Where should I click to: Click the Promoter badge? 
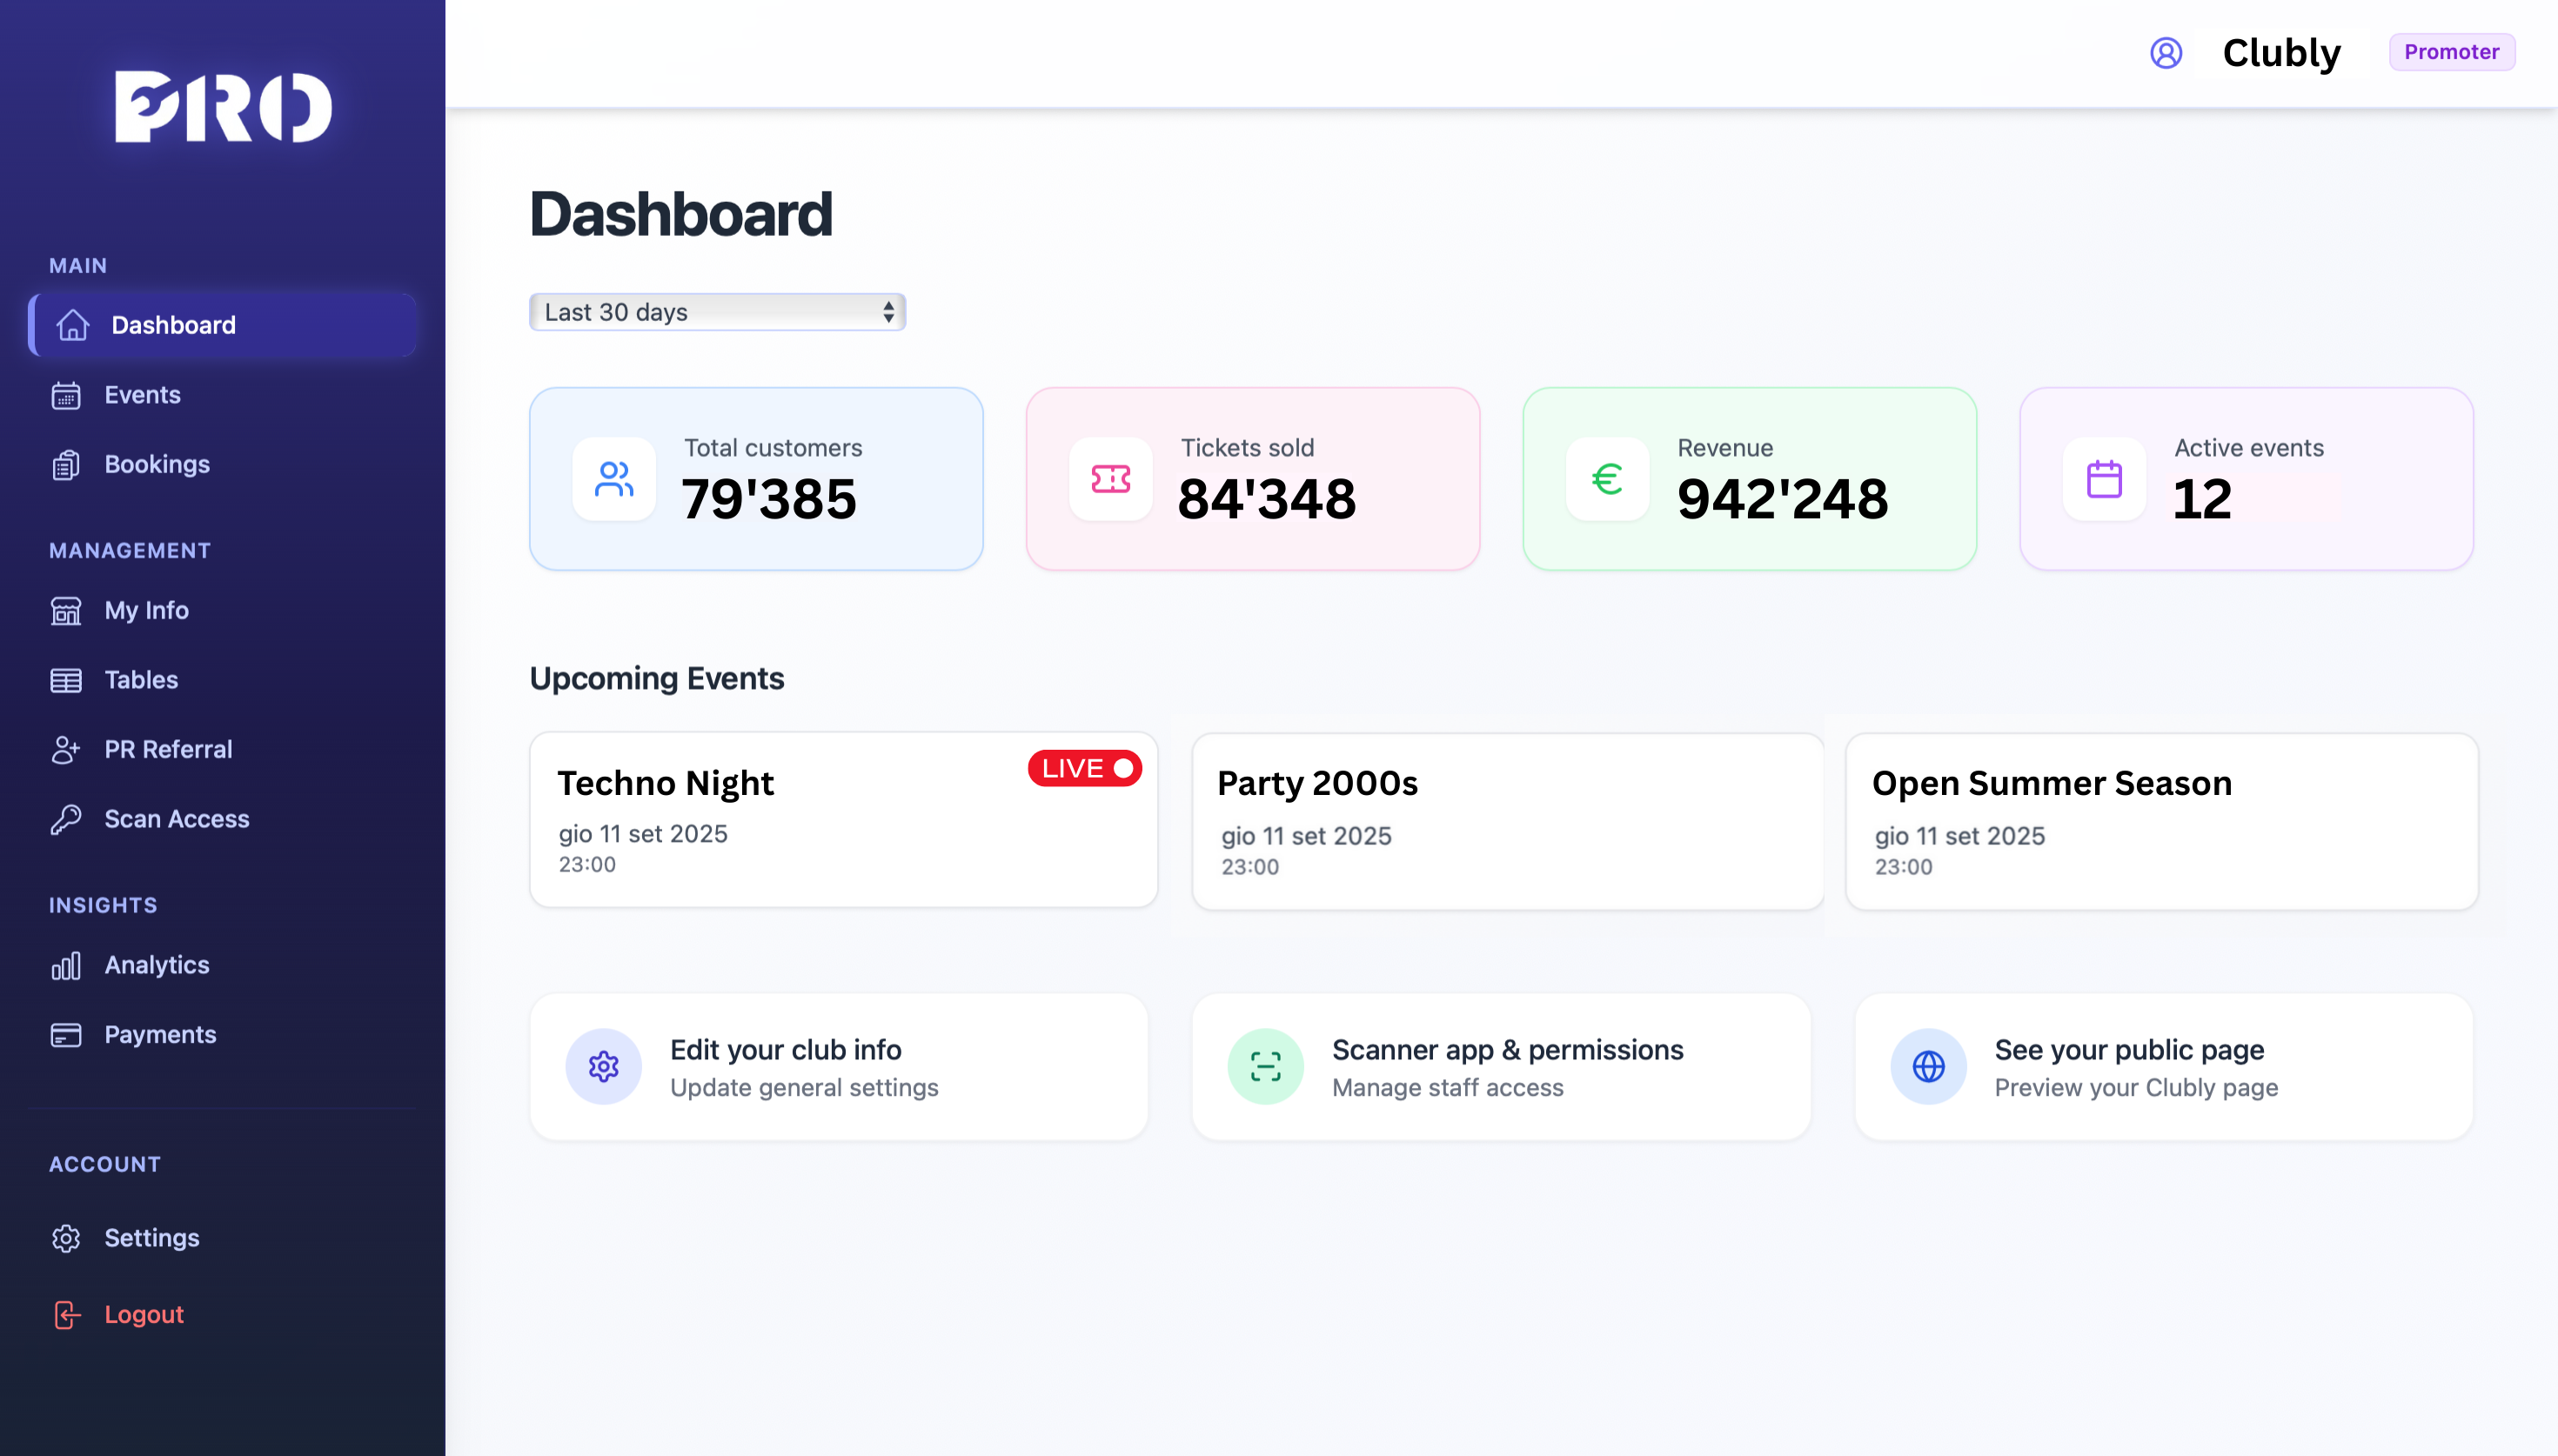(2451, 52)
